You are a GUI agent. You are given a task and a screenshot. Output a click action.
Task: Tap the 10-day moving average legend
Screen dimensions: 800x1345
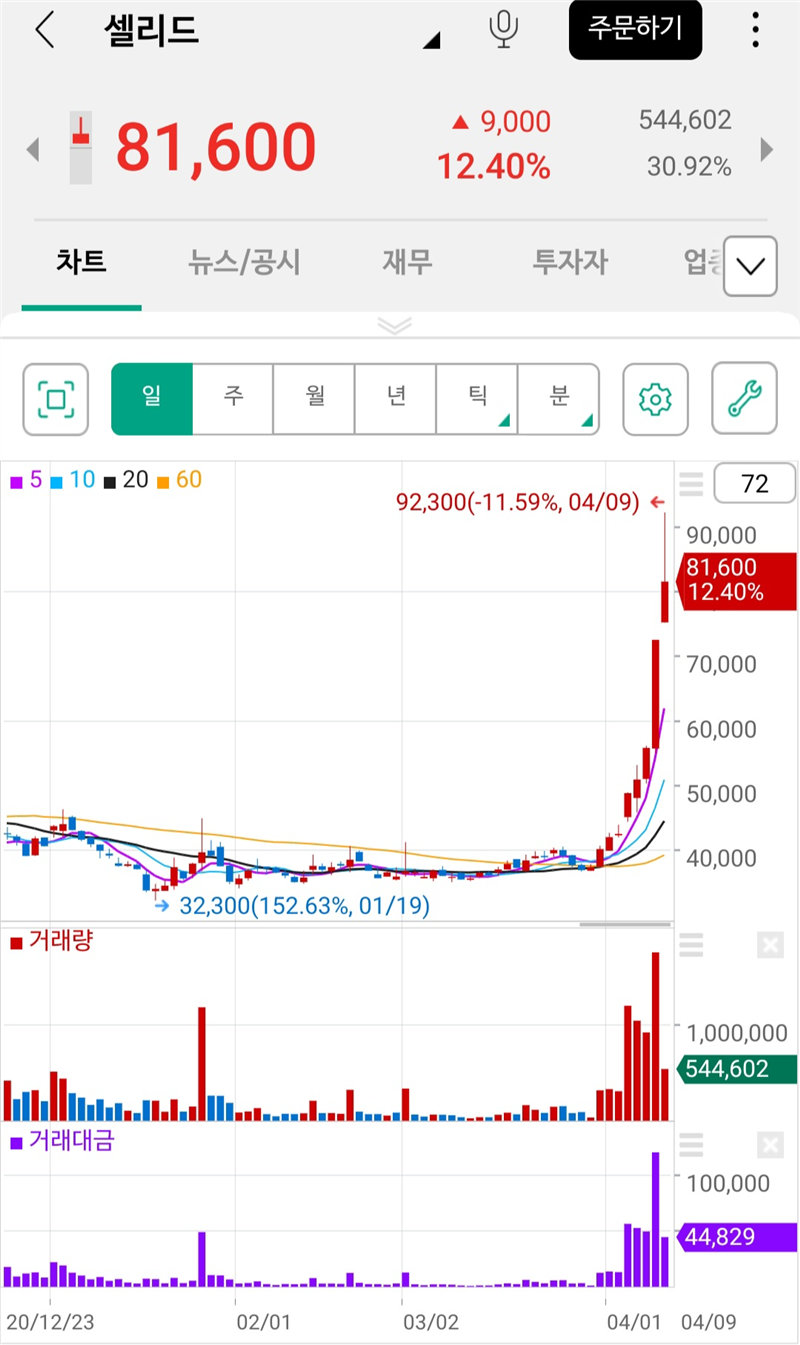pyautogui.click(x=72, y=480)
